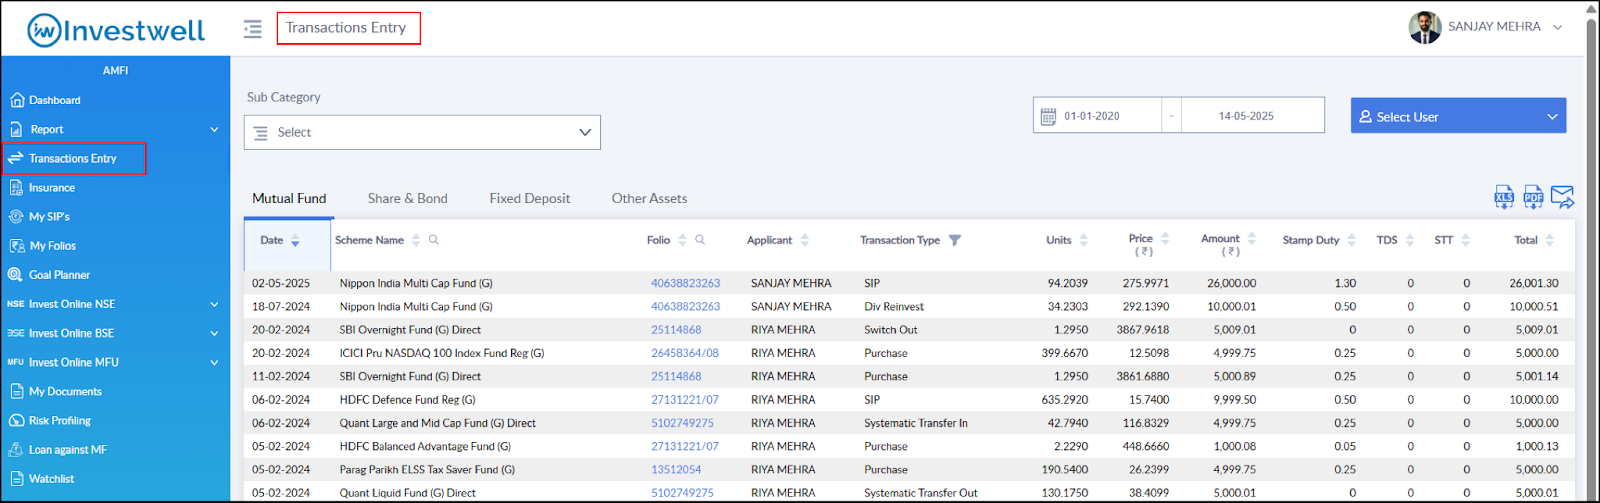Viewport: 1600px width, 503px height.
Task: Open the Dashboard home icon
Action: 16,100
